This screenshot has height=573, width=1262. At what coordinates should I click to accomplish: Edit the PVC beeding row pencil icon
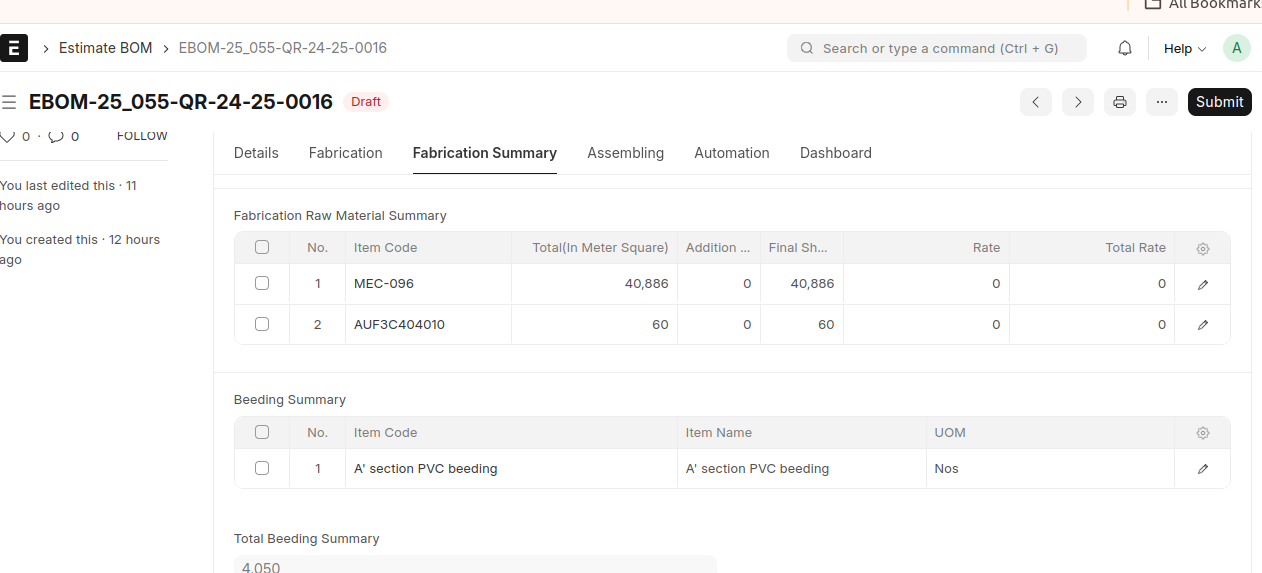(x=1203, y=469)
